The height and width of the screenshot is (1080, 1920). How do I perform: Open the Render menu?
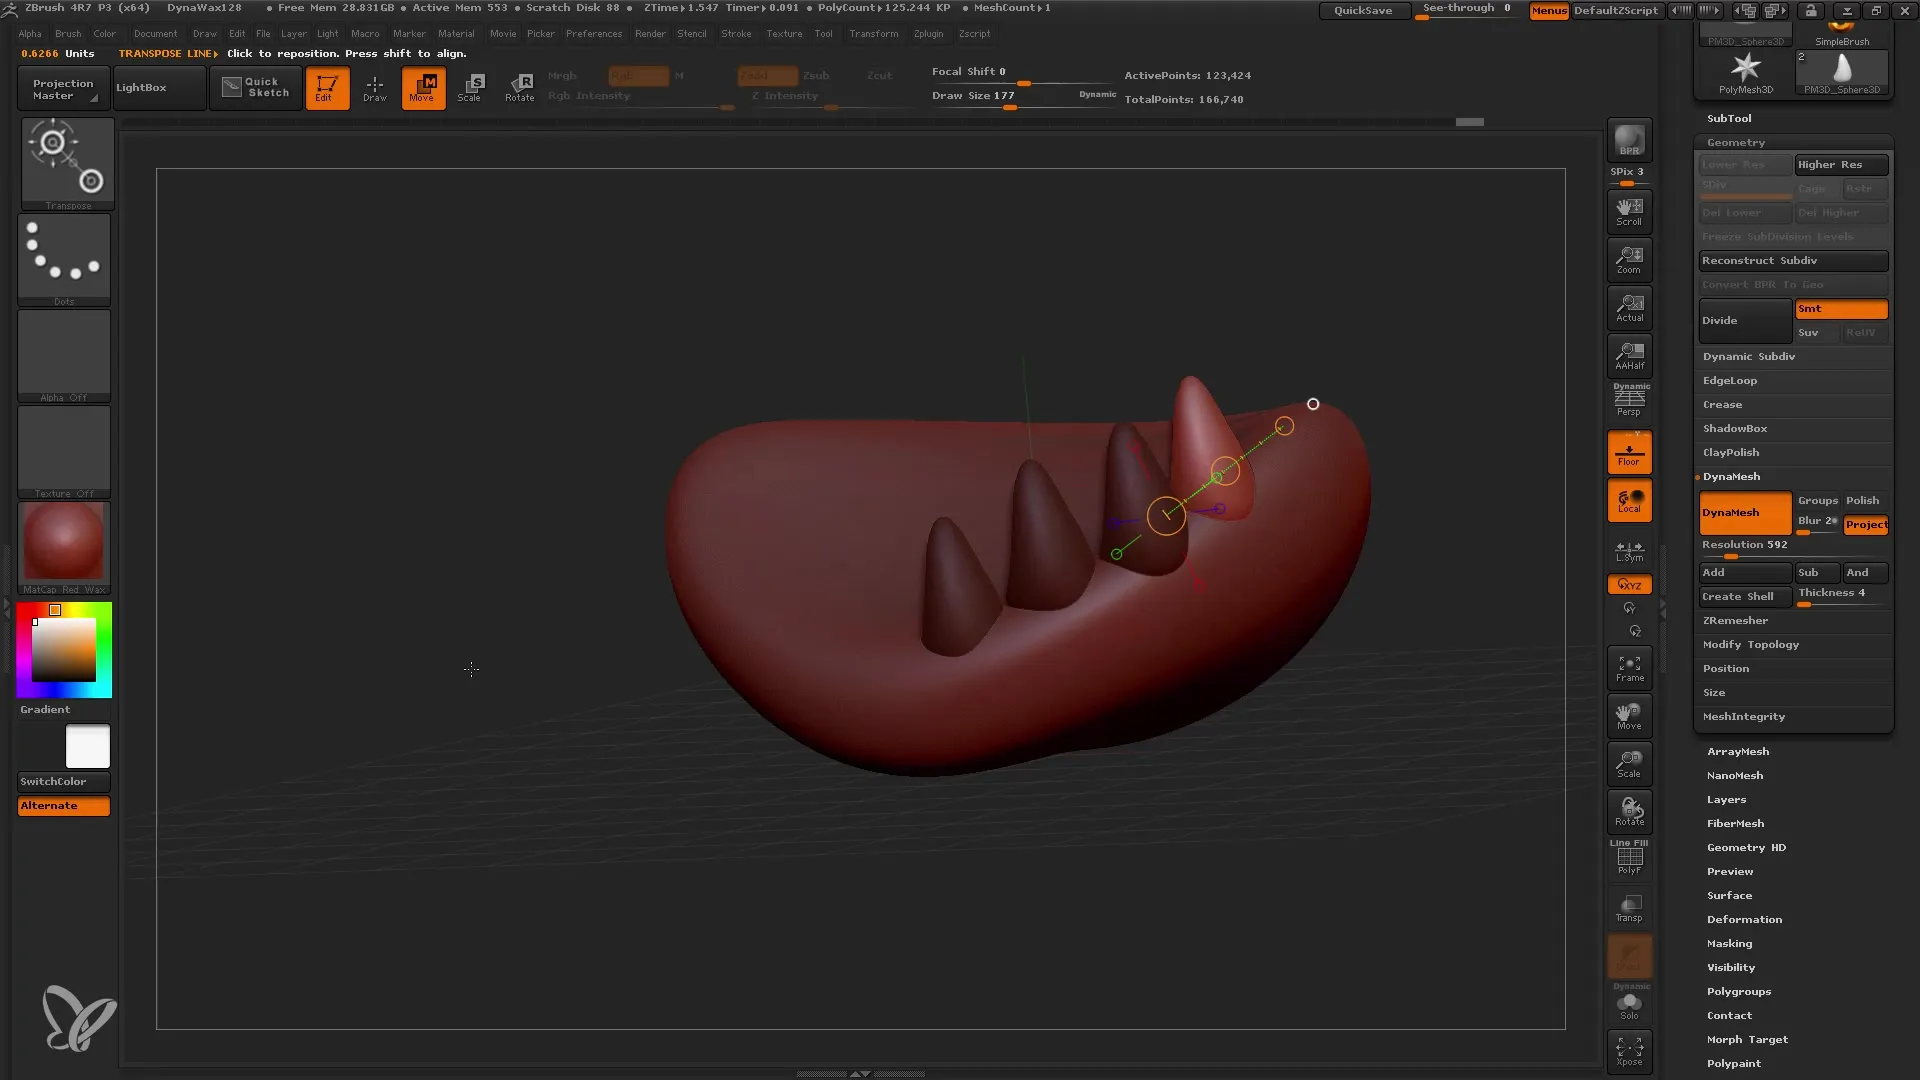coord(650,33)
